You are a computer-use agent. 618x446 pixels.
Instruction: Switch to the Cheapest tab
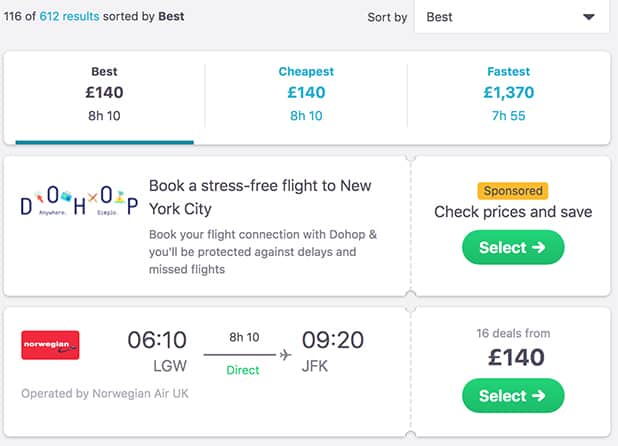click(306, 94)
